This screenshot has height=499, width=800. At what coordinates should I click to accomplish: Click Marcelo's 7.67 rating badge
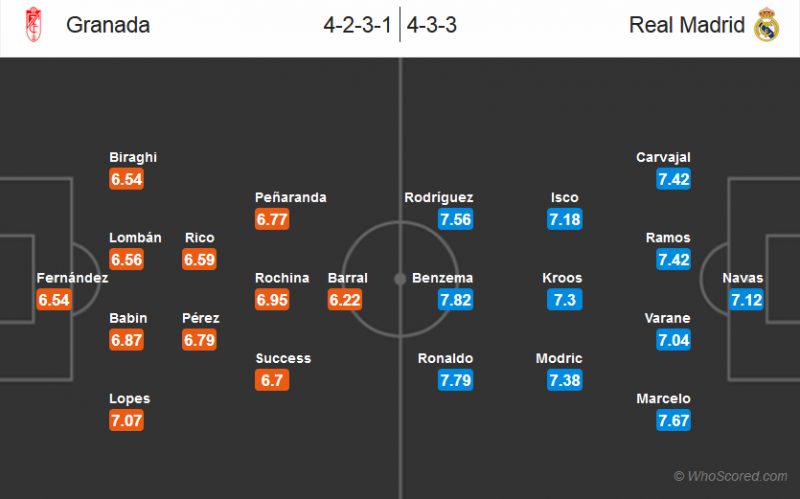click(674, 420)
